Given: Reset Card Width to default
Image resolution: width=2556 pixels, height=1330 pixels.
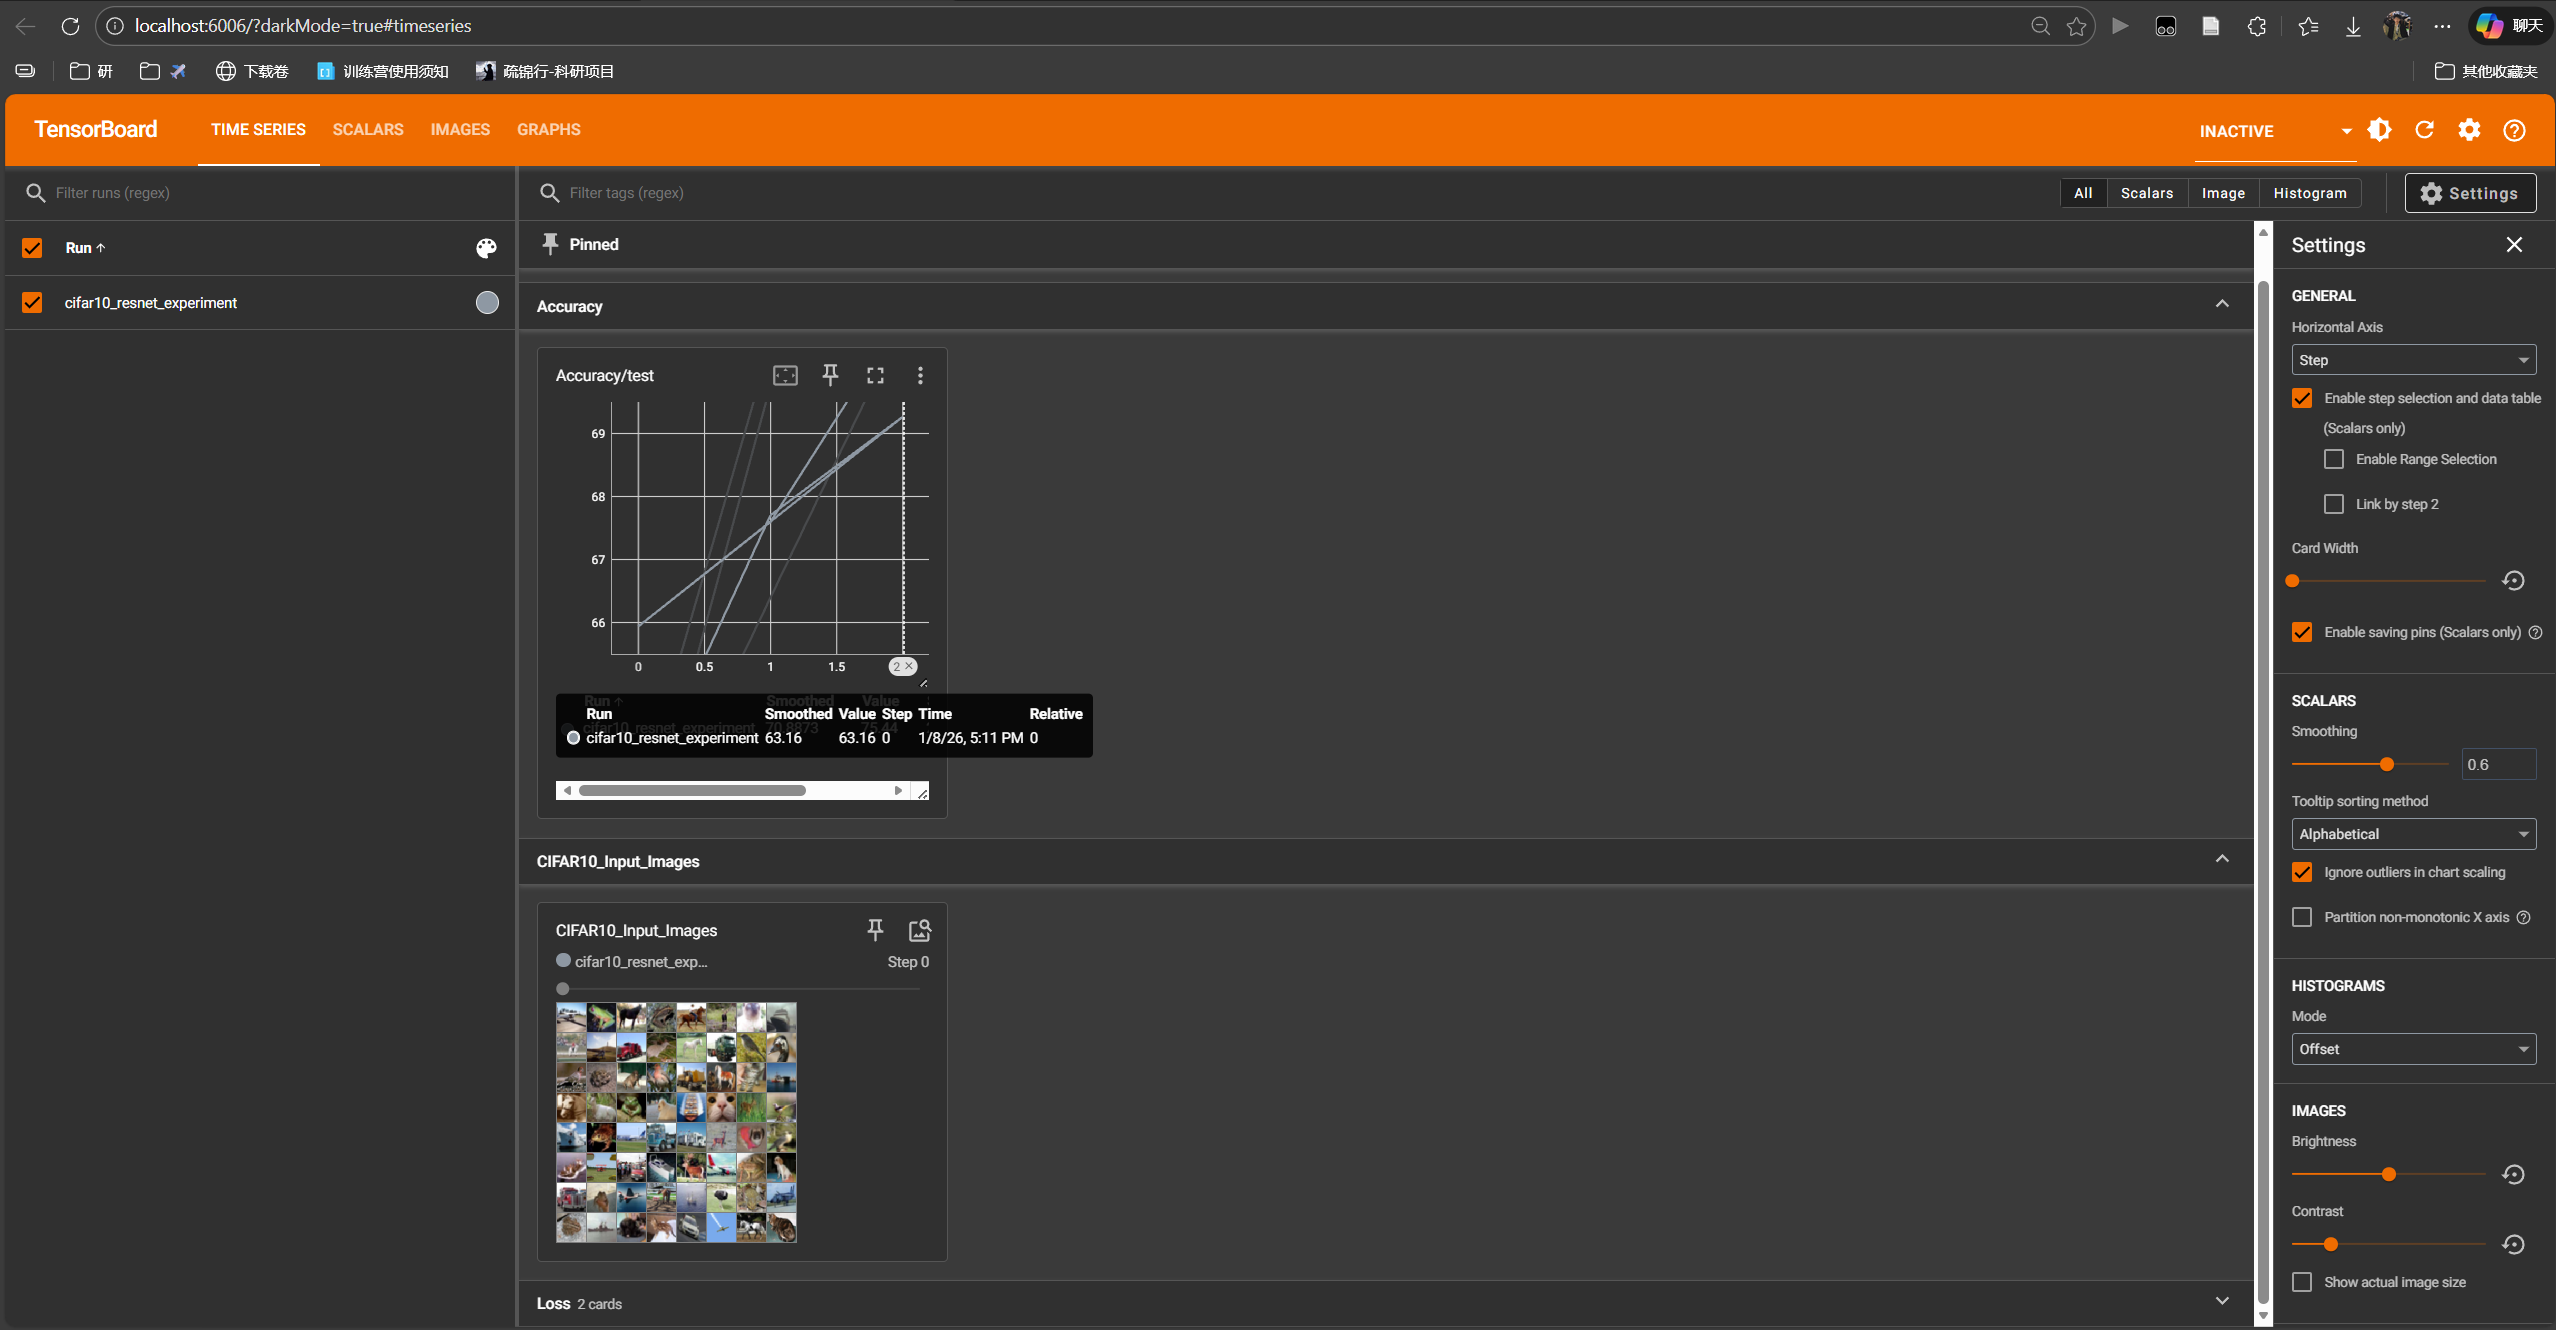Looking at the screenshot, I should tap(2513, 581).
